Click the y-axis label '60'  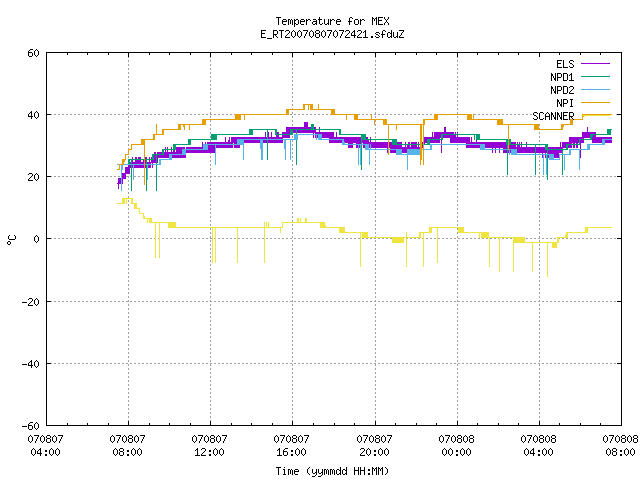[33, 53]
